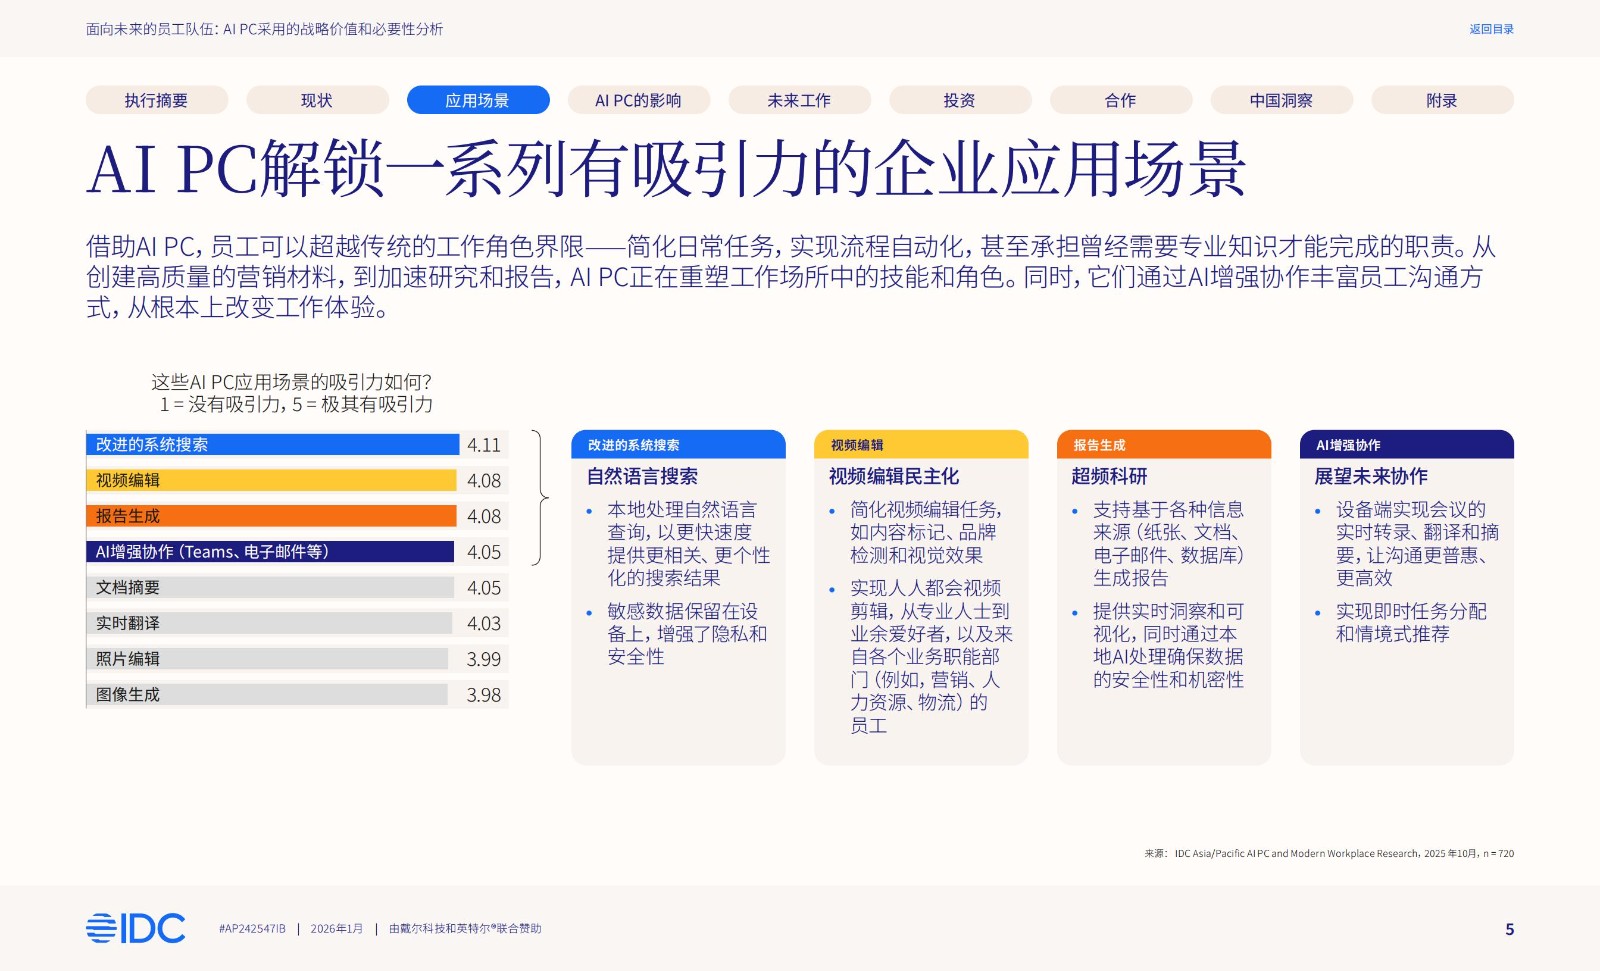Image resolution: width=1600 pixels, height=971 pixels.
Task: Open the 未来工作 section tab
Action: pos(799,100)
